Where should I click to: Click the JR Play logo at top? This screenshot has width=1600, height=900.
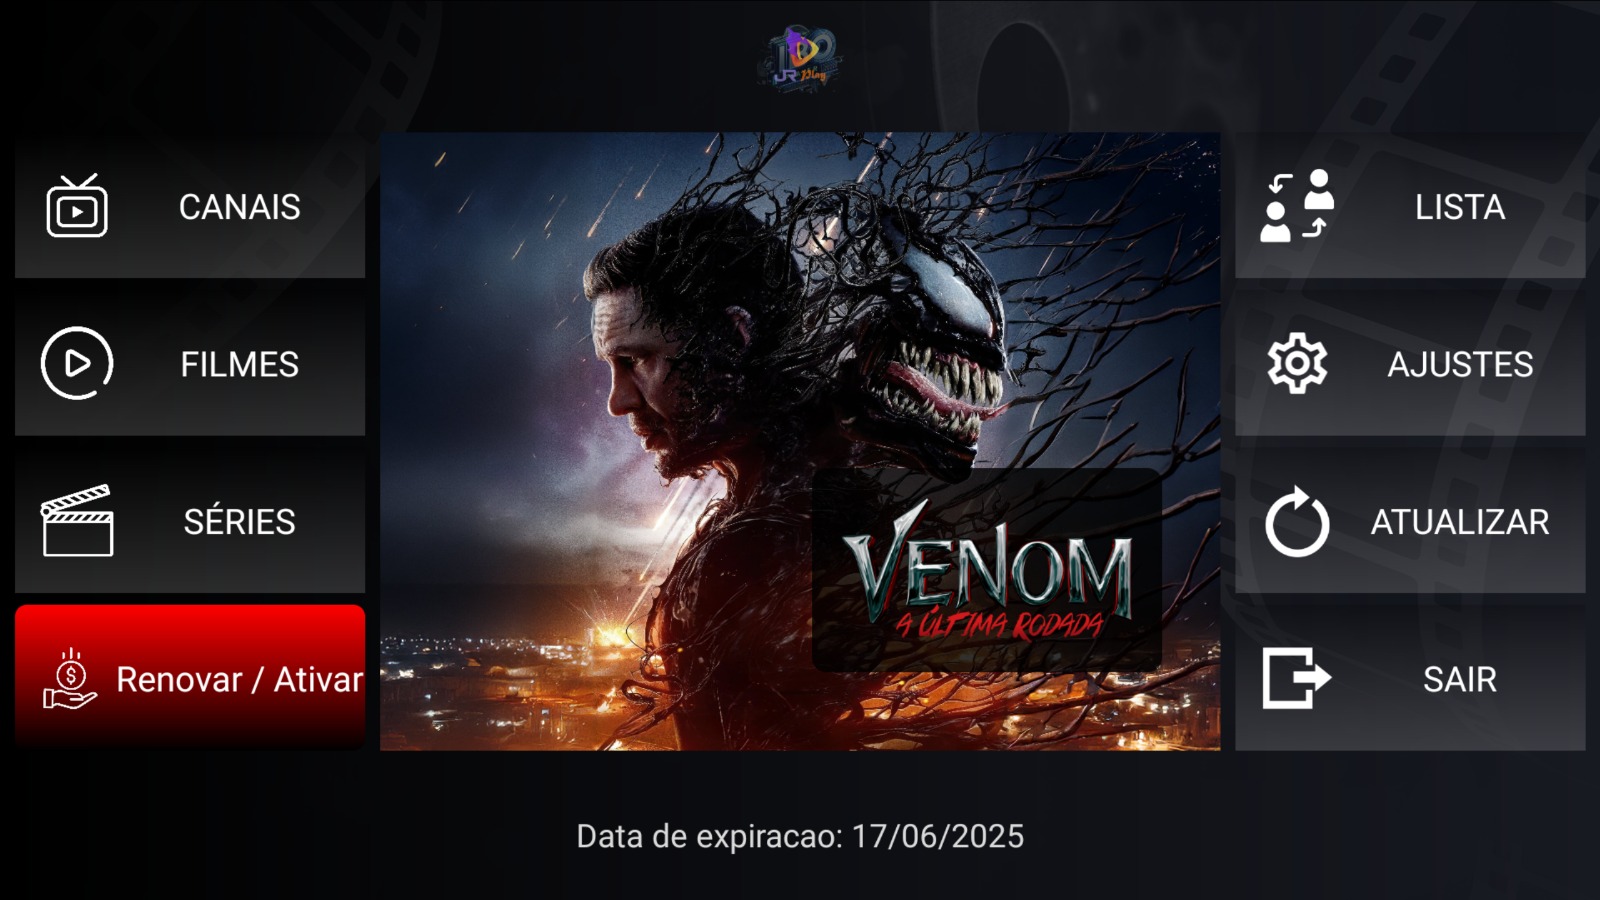tap(800, 60)
